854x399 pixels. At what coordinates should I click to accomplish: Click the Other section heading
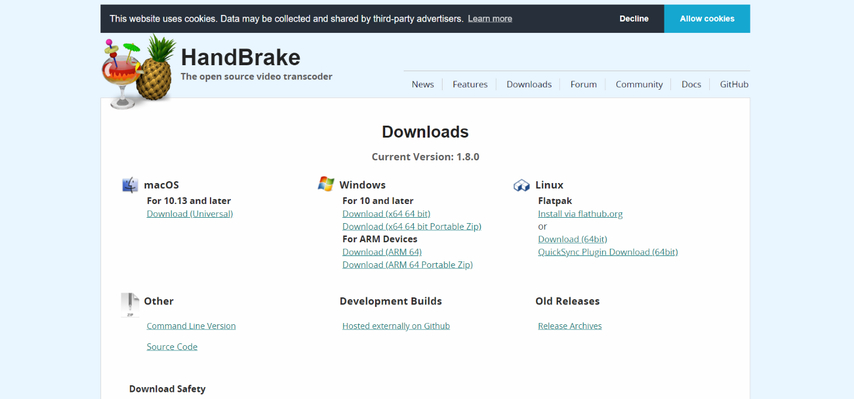click(158, 301)
